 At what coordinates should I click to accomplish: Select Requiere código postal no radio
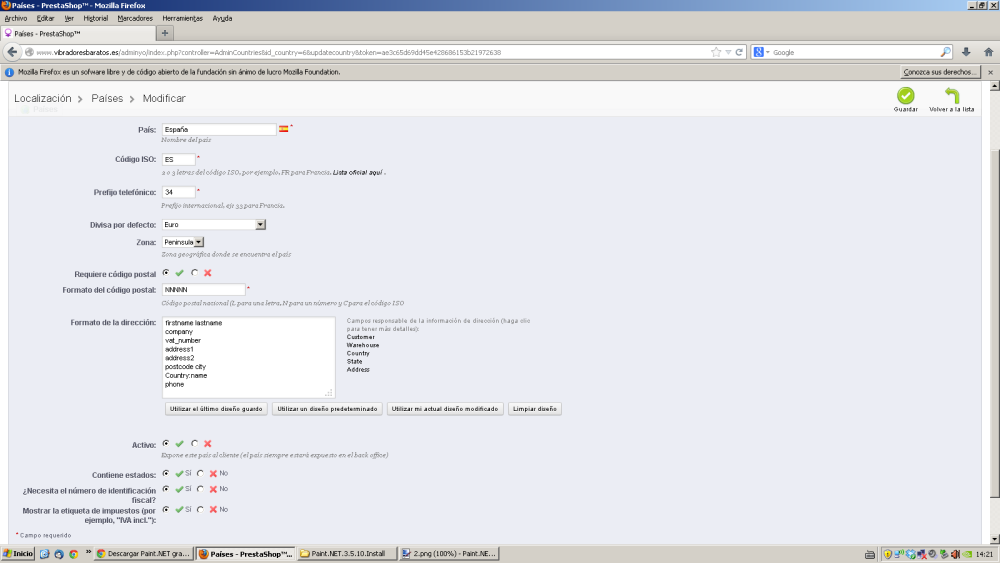click(x=195, y=273)
